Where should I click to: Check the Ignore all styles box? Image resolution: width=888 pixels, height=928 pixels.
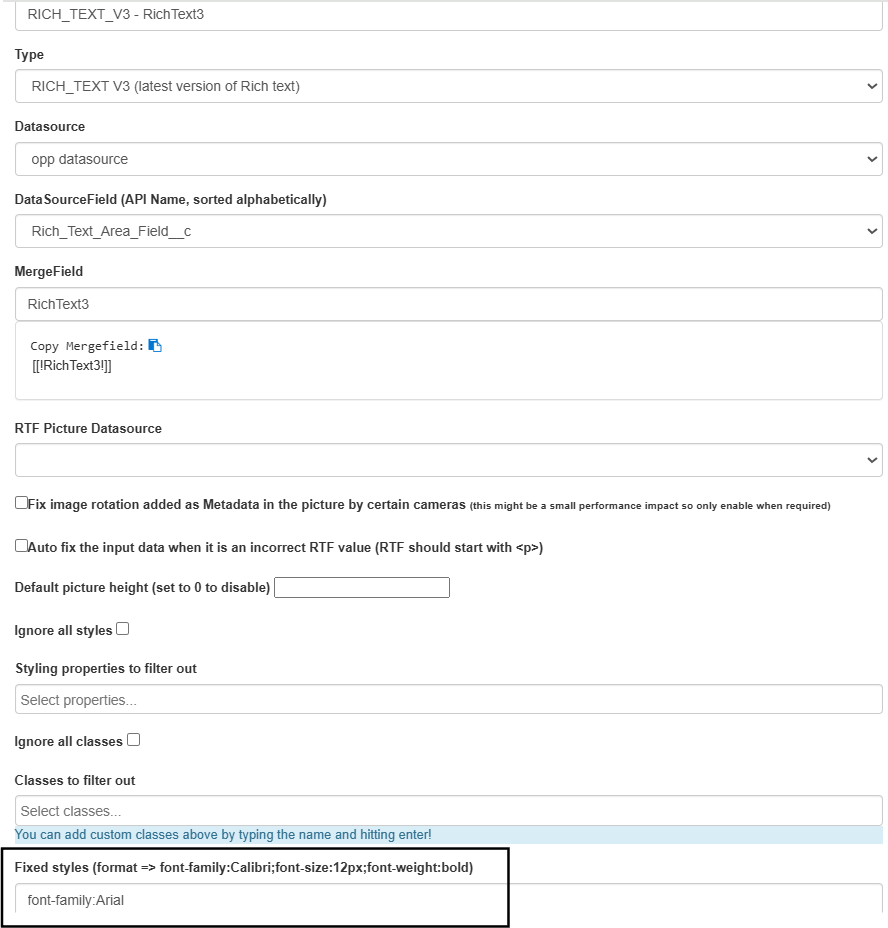click(x=123, y=629)
